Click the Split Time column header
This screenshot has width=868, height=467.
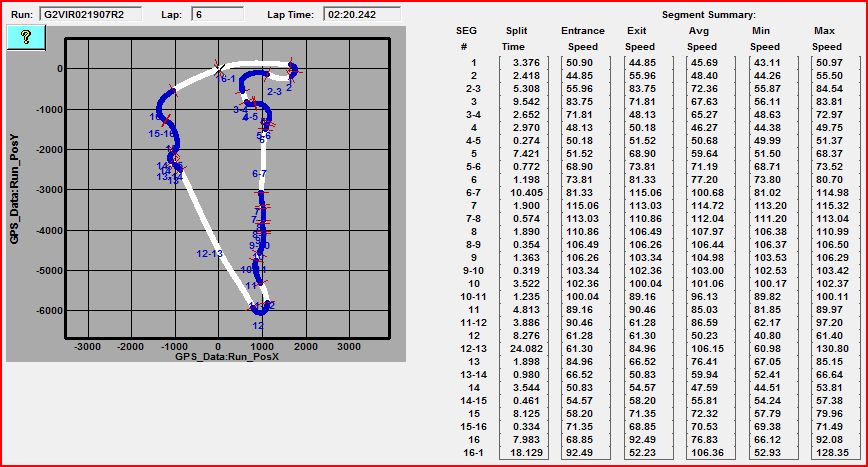(515, 39)
